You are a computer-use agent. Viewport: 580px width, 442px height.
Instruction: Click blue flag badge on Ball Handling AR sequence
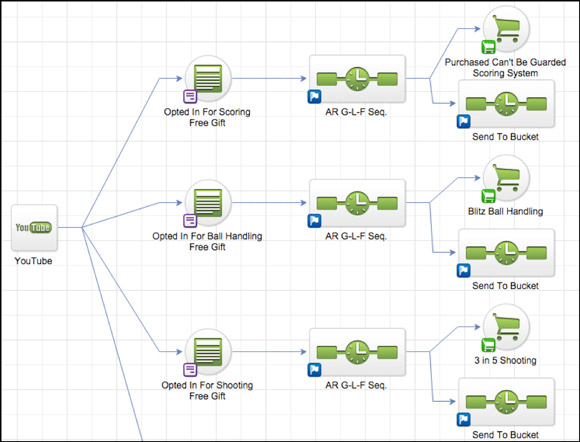coord(314,221)
